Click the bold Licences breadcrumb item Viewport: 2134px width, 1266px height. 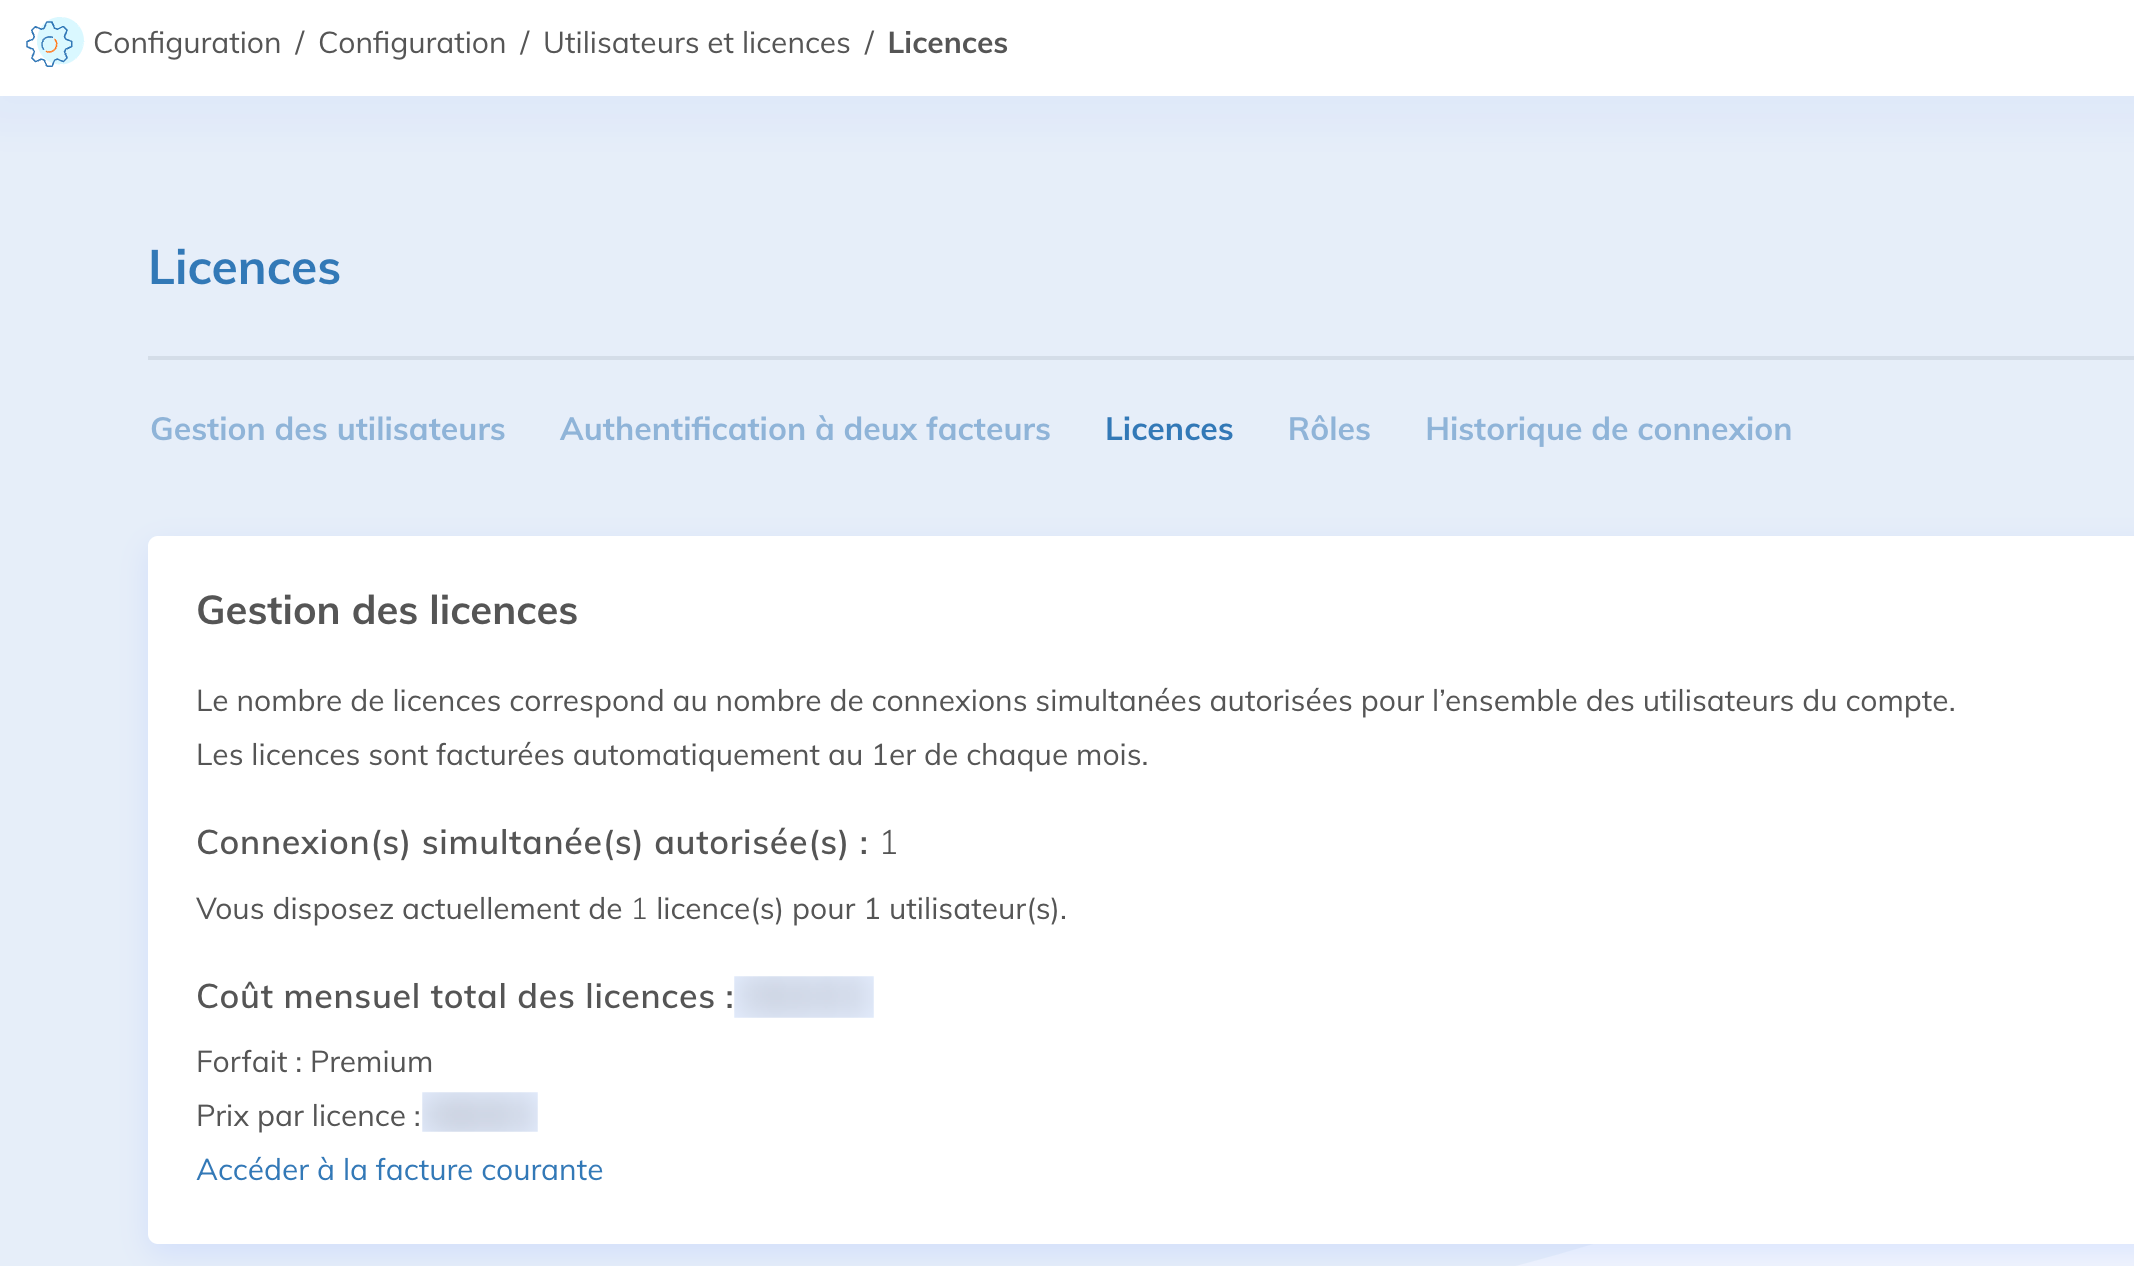click(947, 43)
